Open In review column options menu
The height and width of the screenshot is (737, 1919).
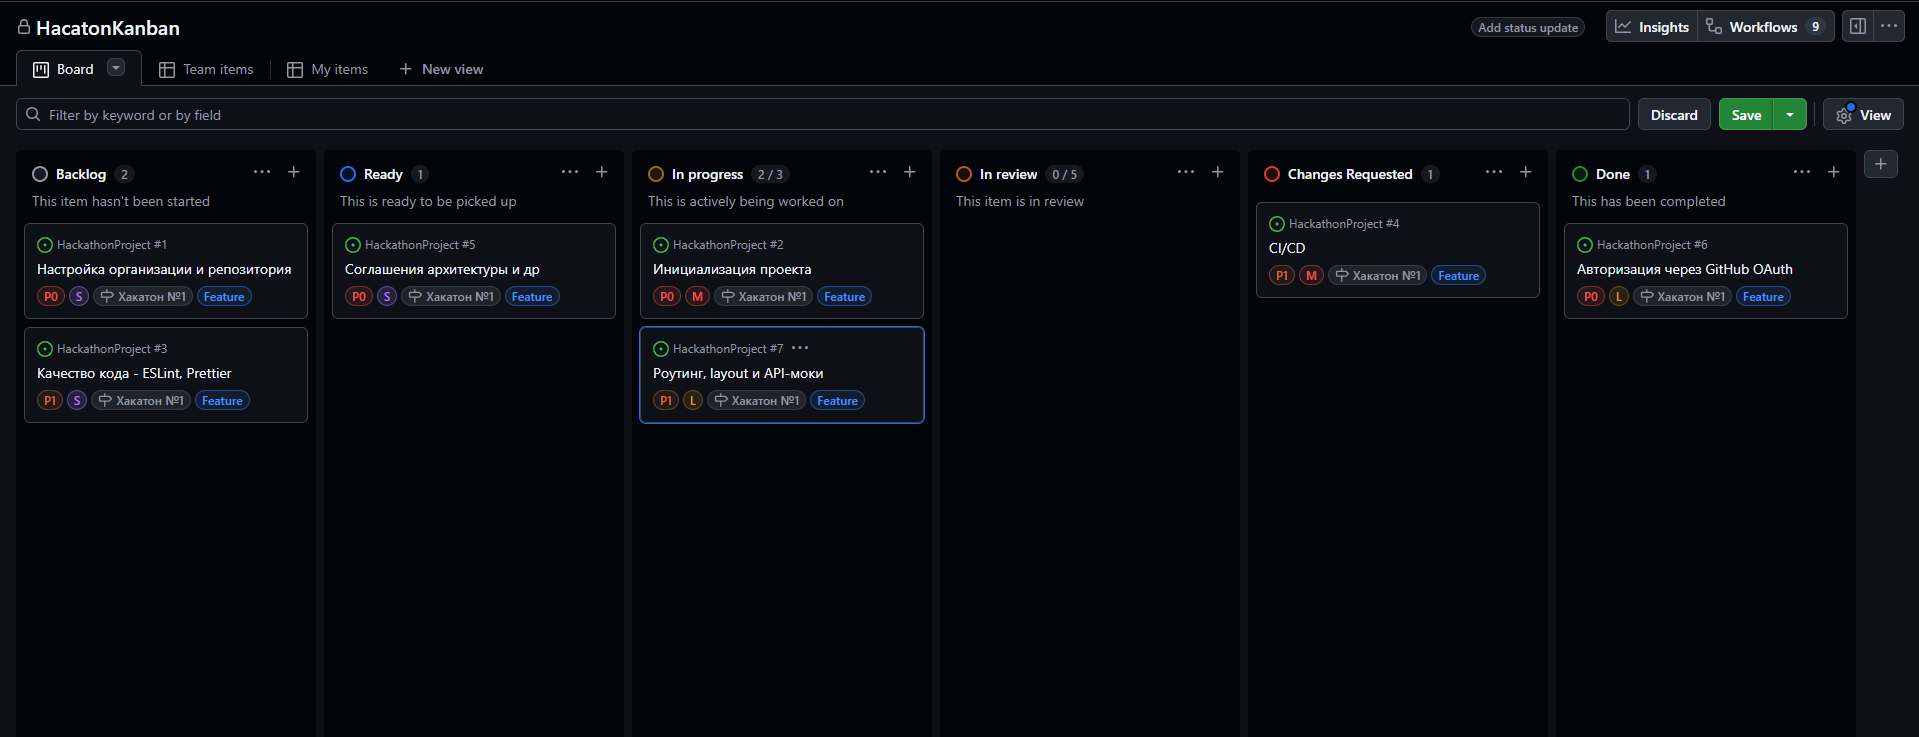pos(1185,173)
